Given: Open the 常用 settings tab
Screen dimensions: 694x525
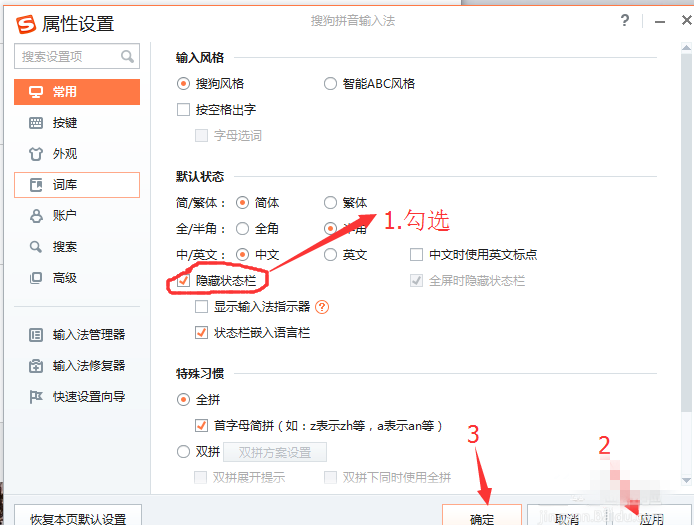Looking at the screenshot, I should coord(77,92).
